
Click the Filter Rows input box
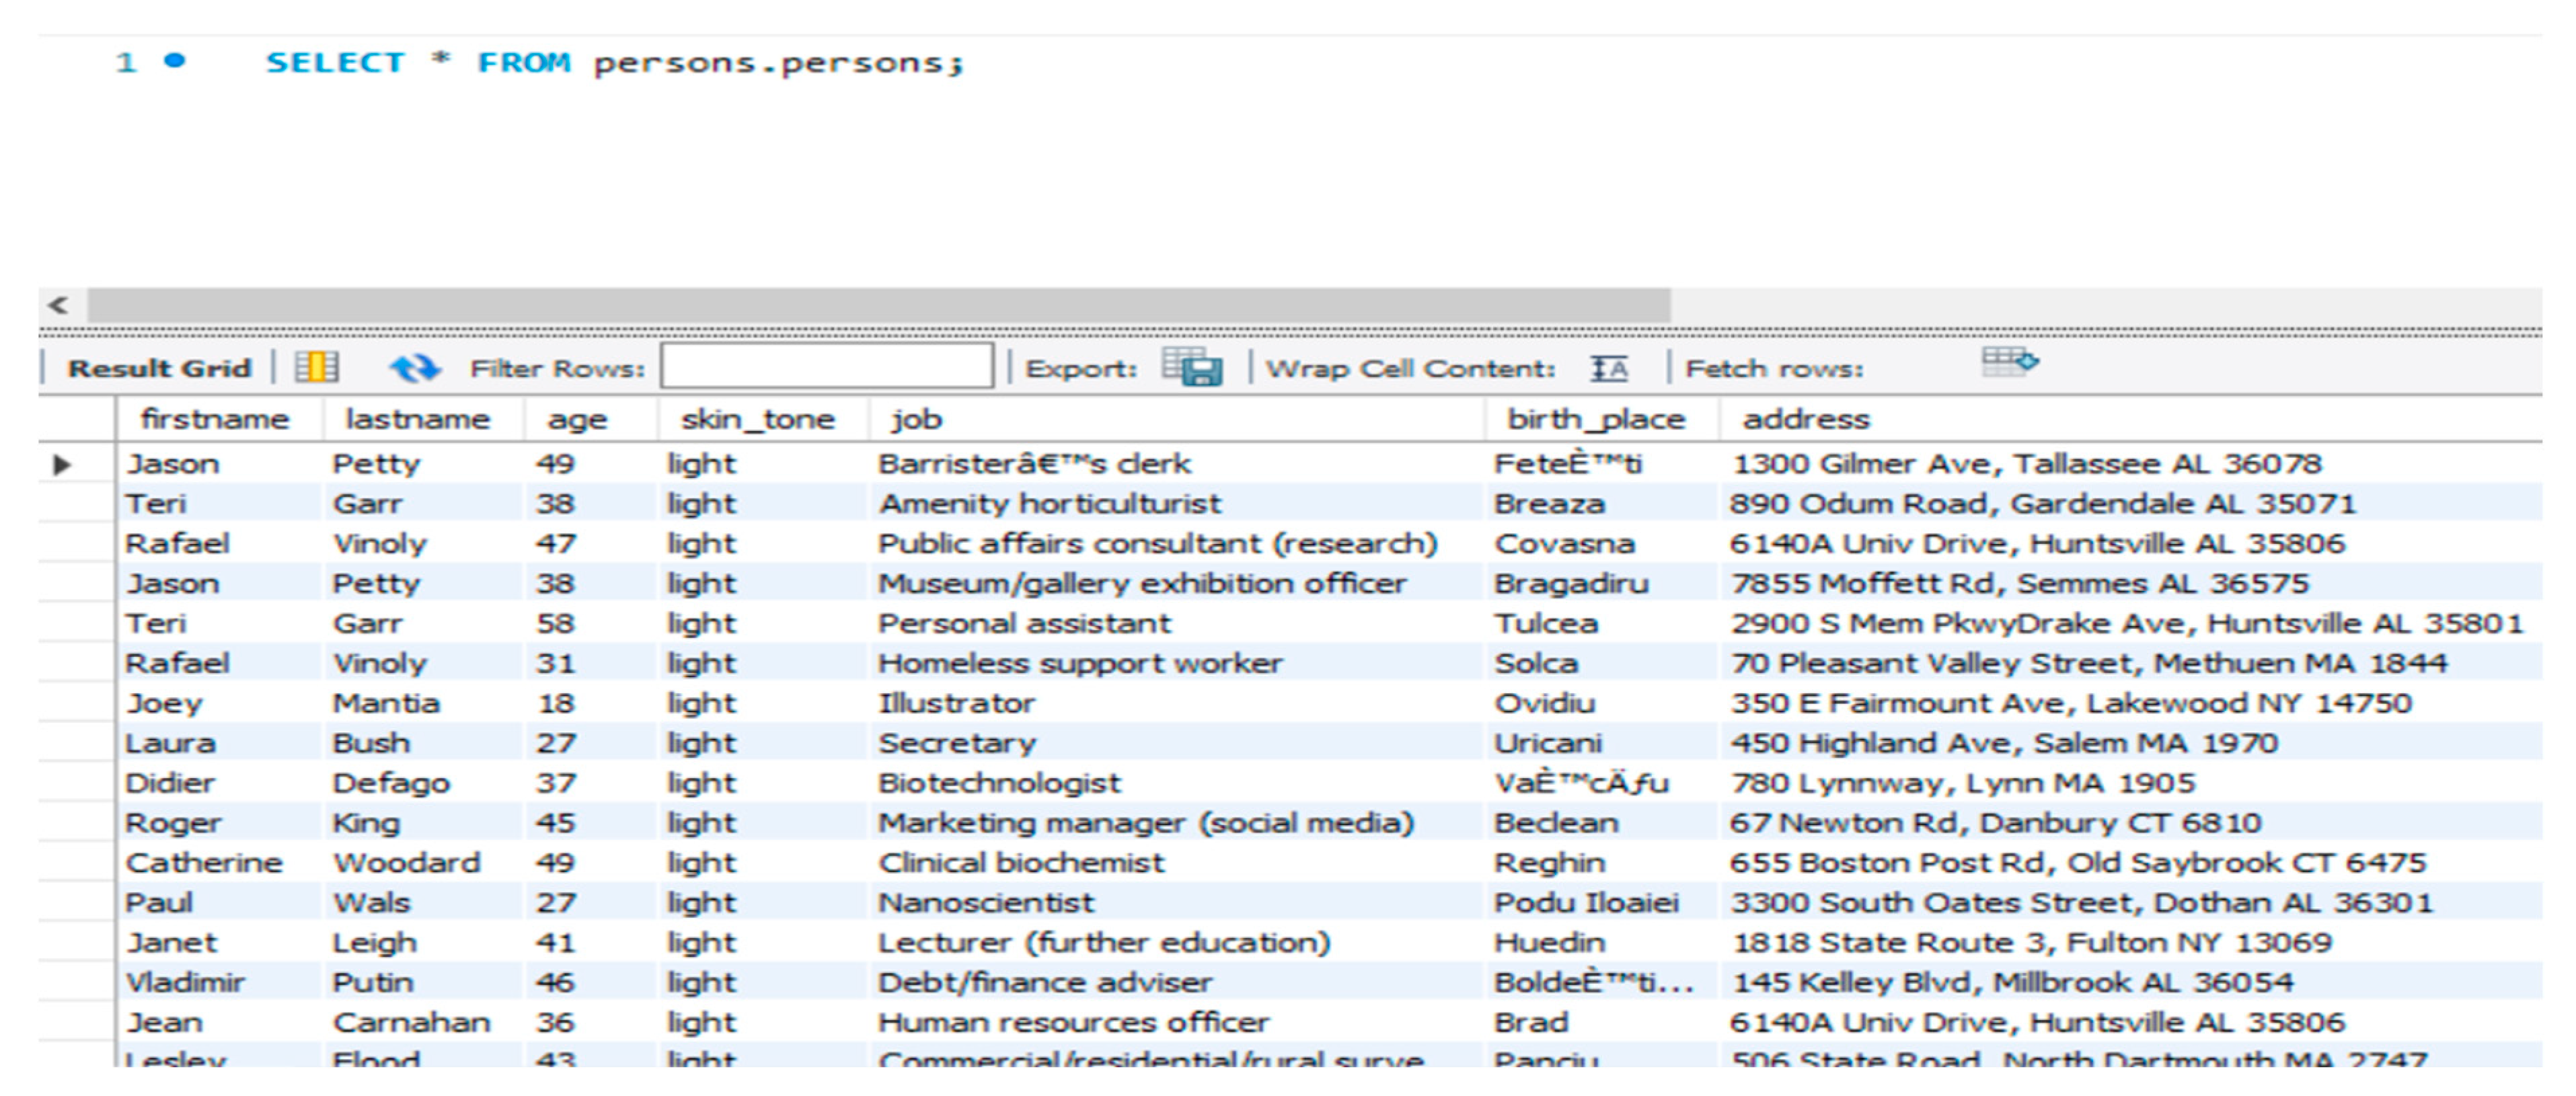pos(827,367)
